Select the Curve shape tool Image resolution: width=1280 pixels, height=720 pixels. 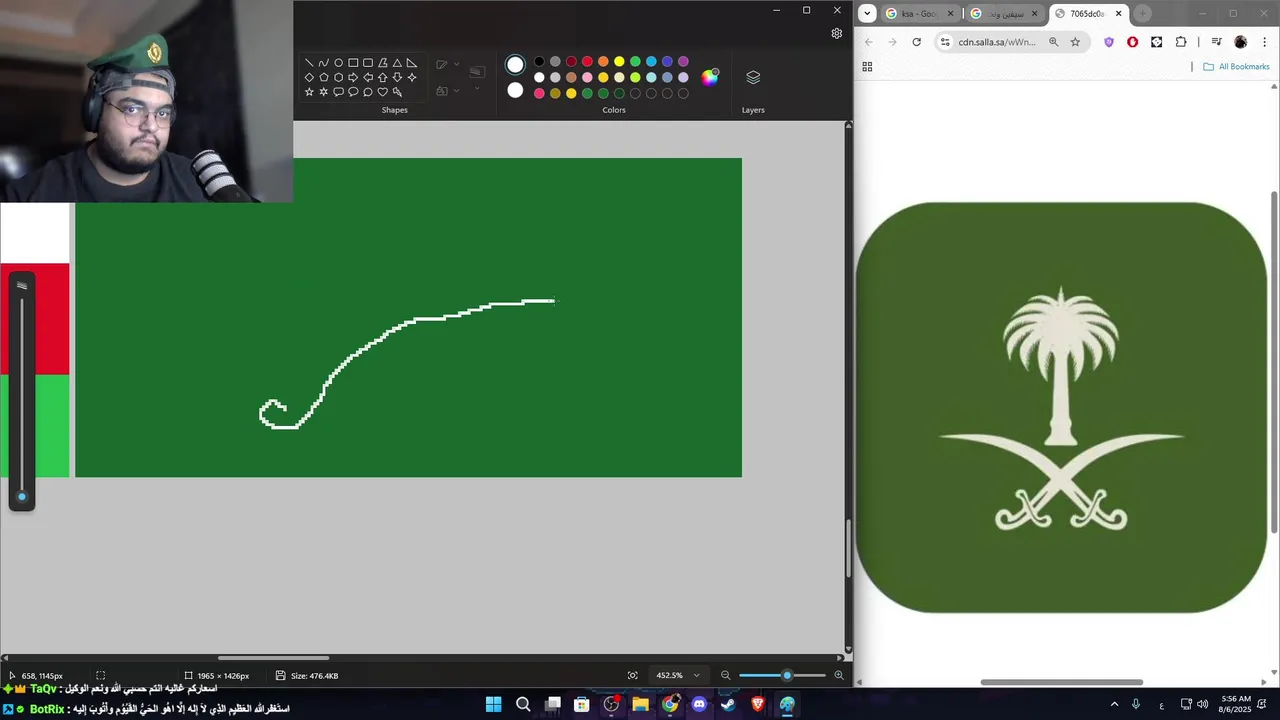[324, 62]
